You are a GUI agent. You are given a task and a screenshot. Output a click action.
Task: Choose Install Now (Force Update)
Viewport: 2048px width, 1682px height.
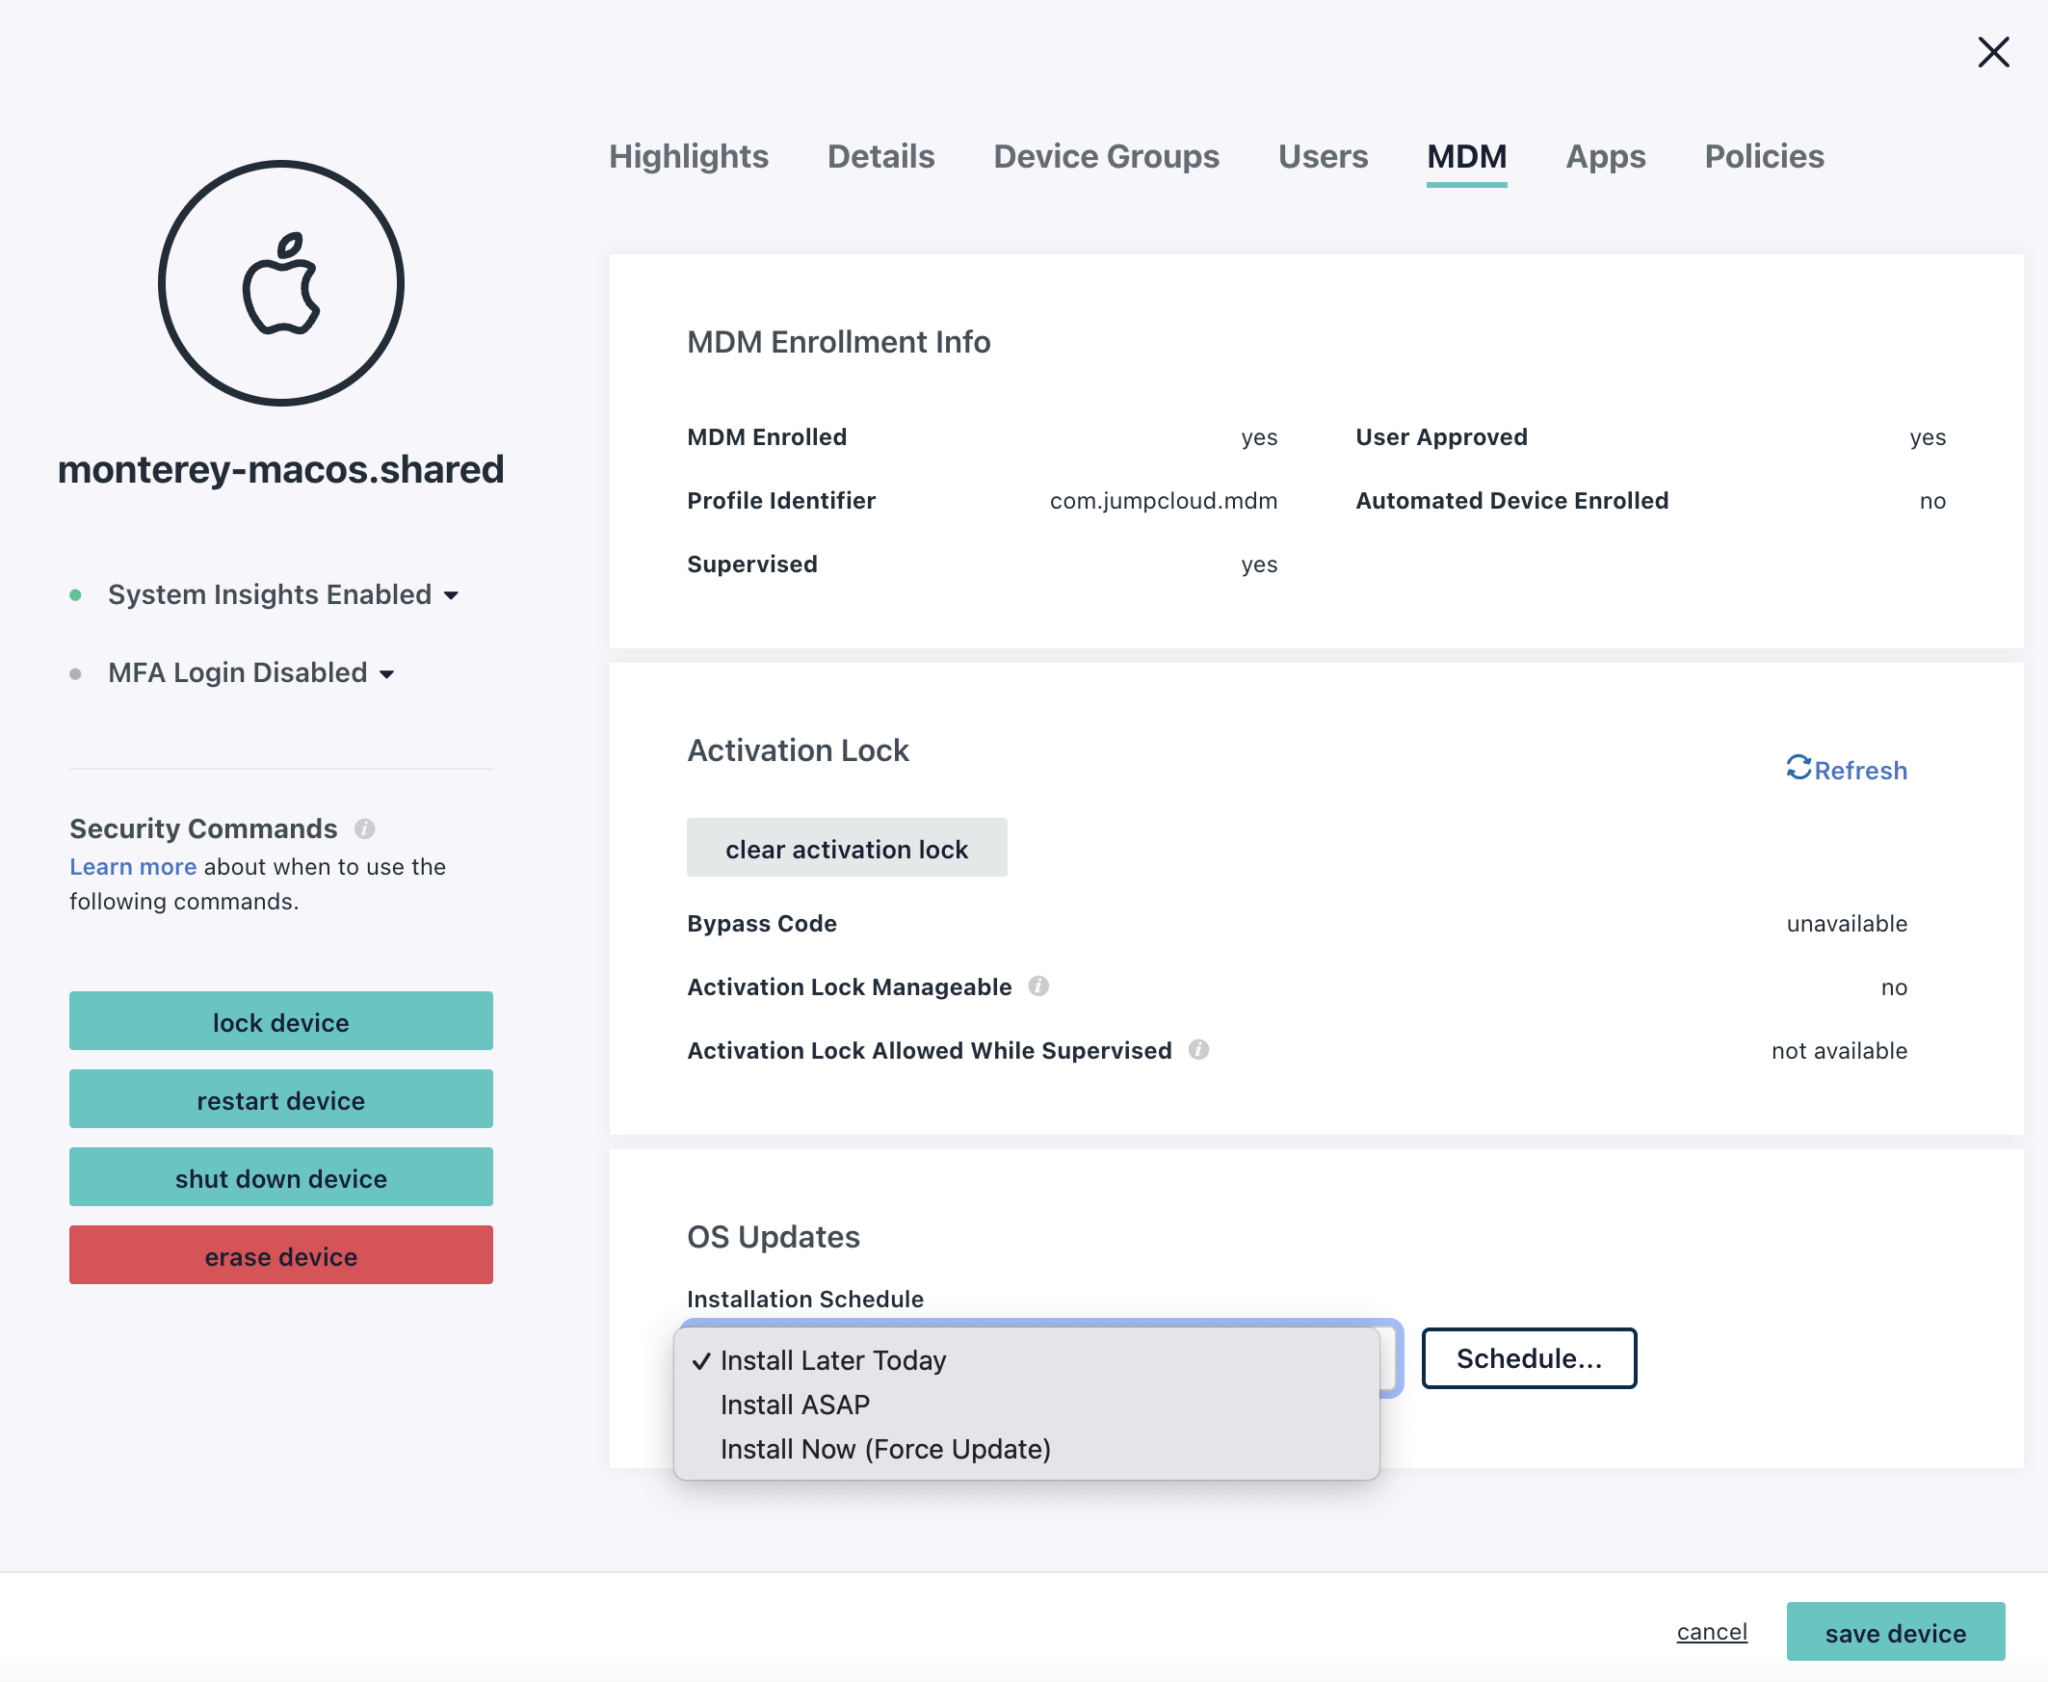pos(885,1449)
